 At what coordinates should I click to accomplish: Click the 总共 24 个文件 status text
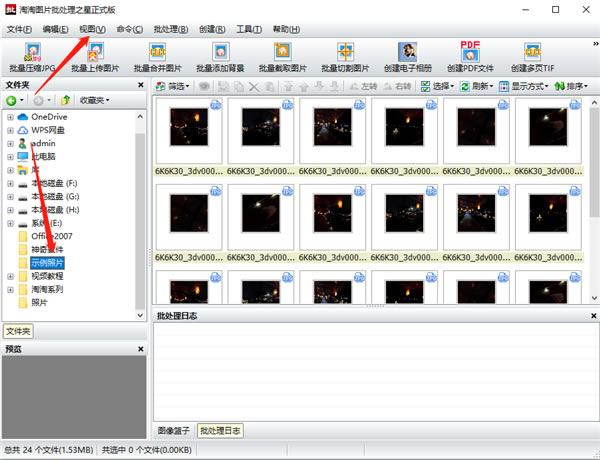tap(48, 450)
